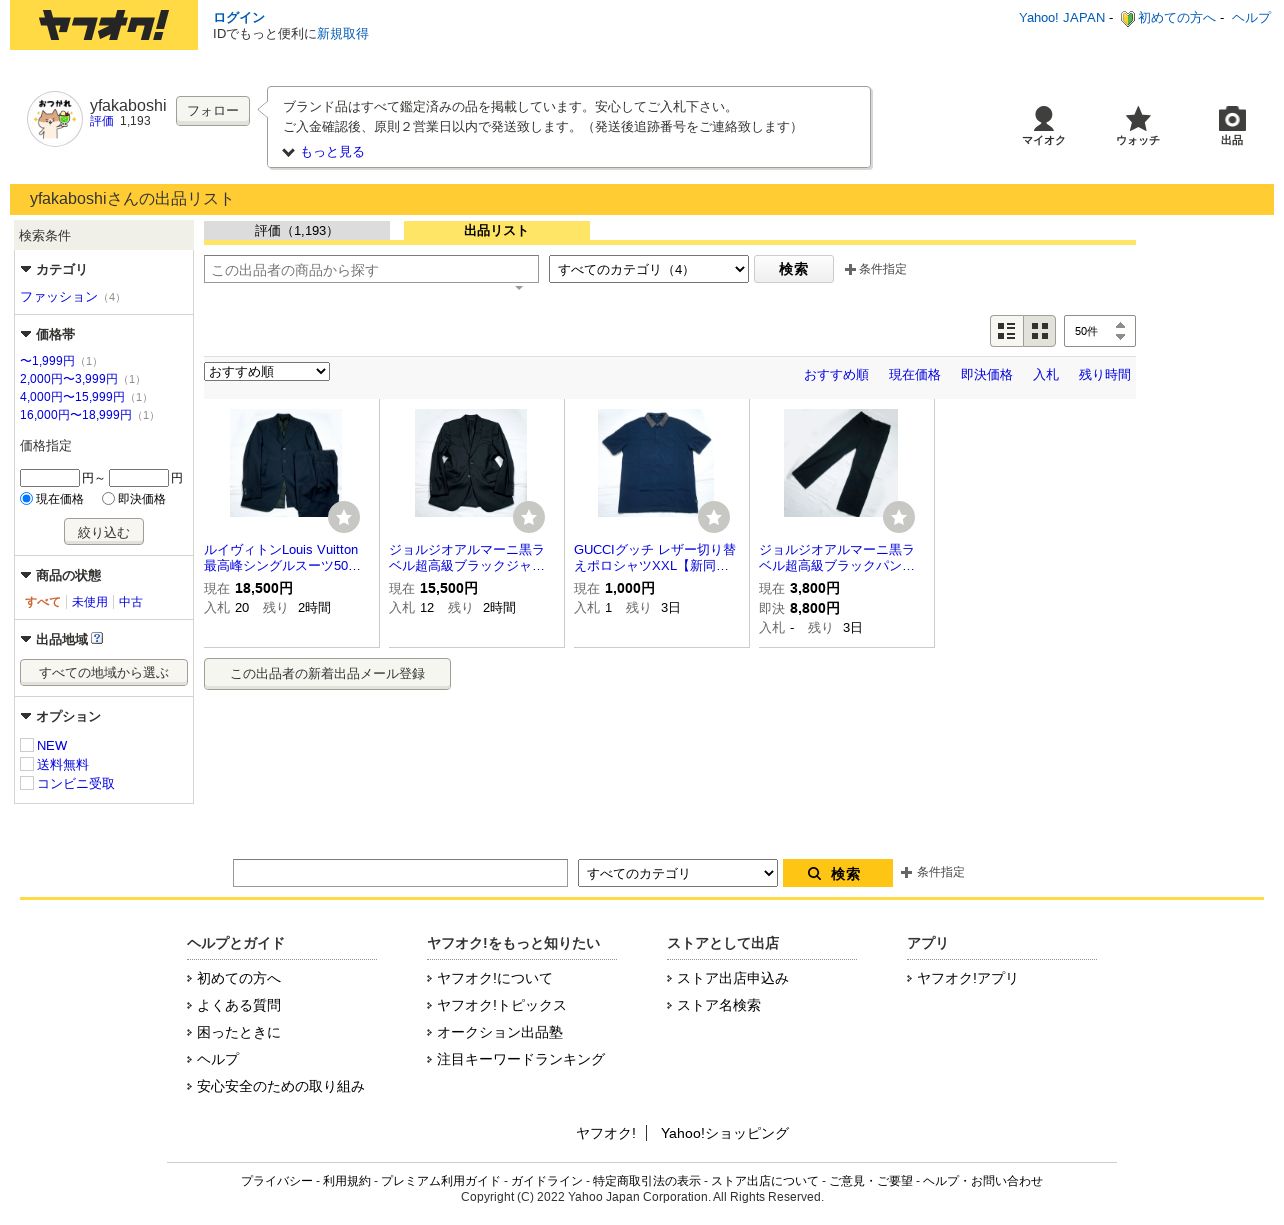Check the コンビニ受取 checkbox
This screenshot has height=1225, width=1284.
pyautogui.click(x=27, y=783)
